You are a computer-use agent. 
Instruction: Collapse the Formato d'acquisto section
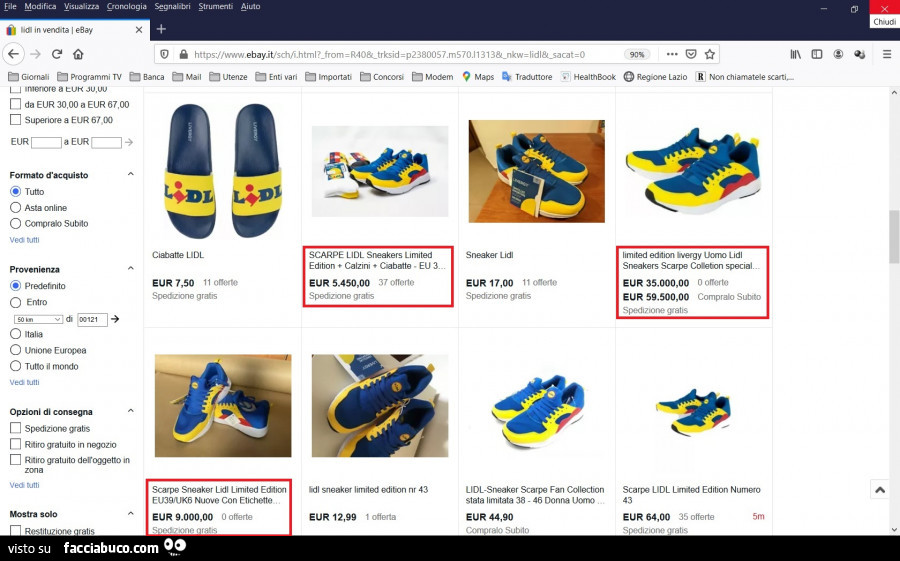(130, 174)
